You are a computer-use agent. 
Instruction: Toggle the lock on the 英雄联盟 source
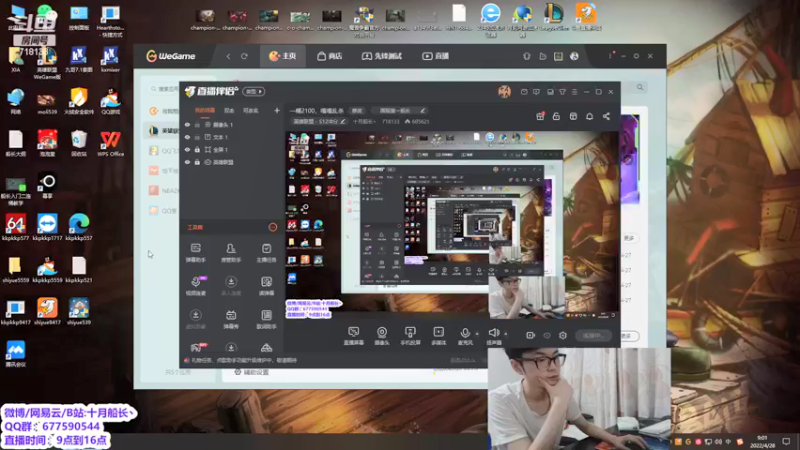pos(197,162)
